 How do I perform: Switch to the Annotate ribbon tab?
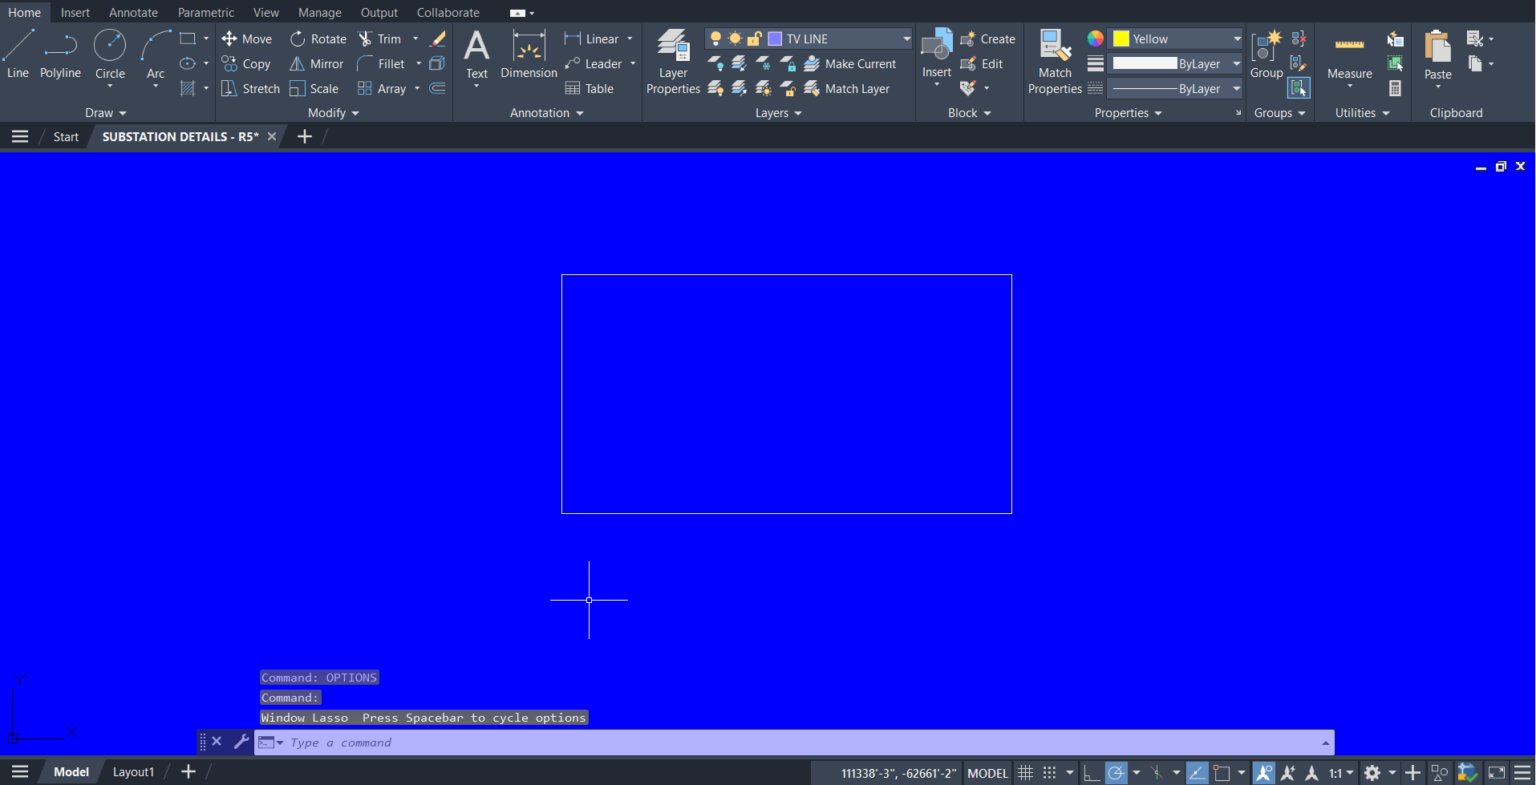pos(133,12)
